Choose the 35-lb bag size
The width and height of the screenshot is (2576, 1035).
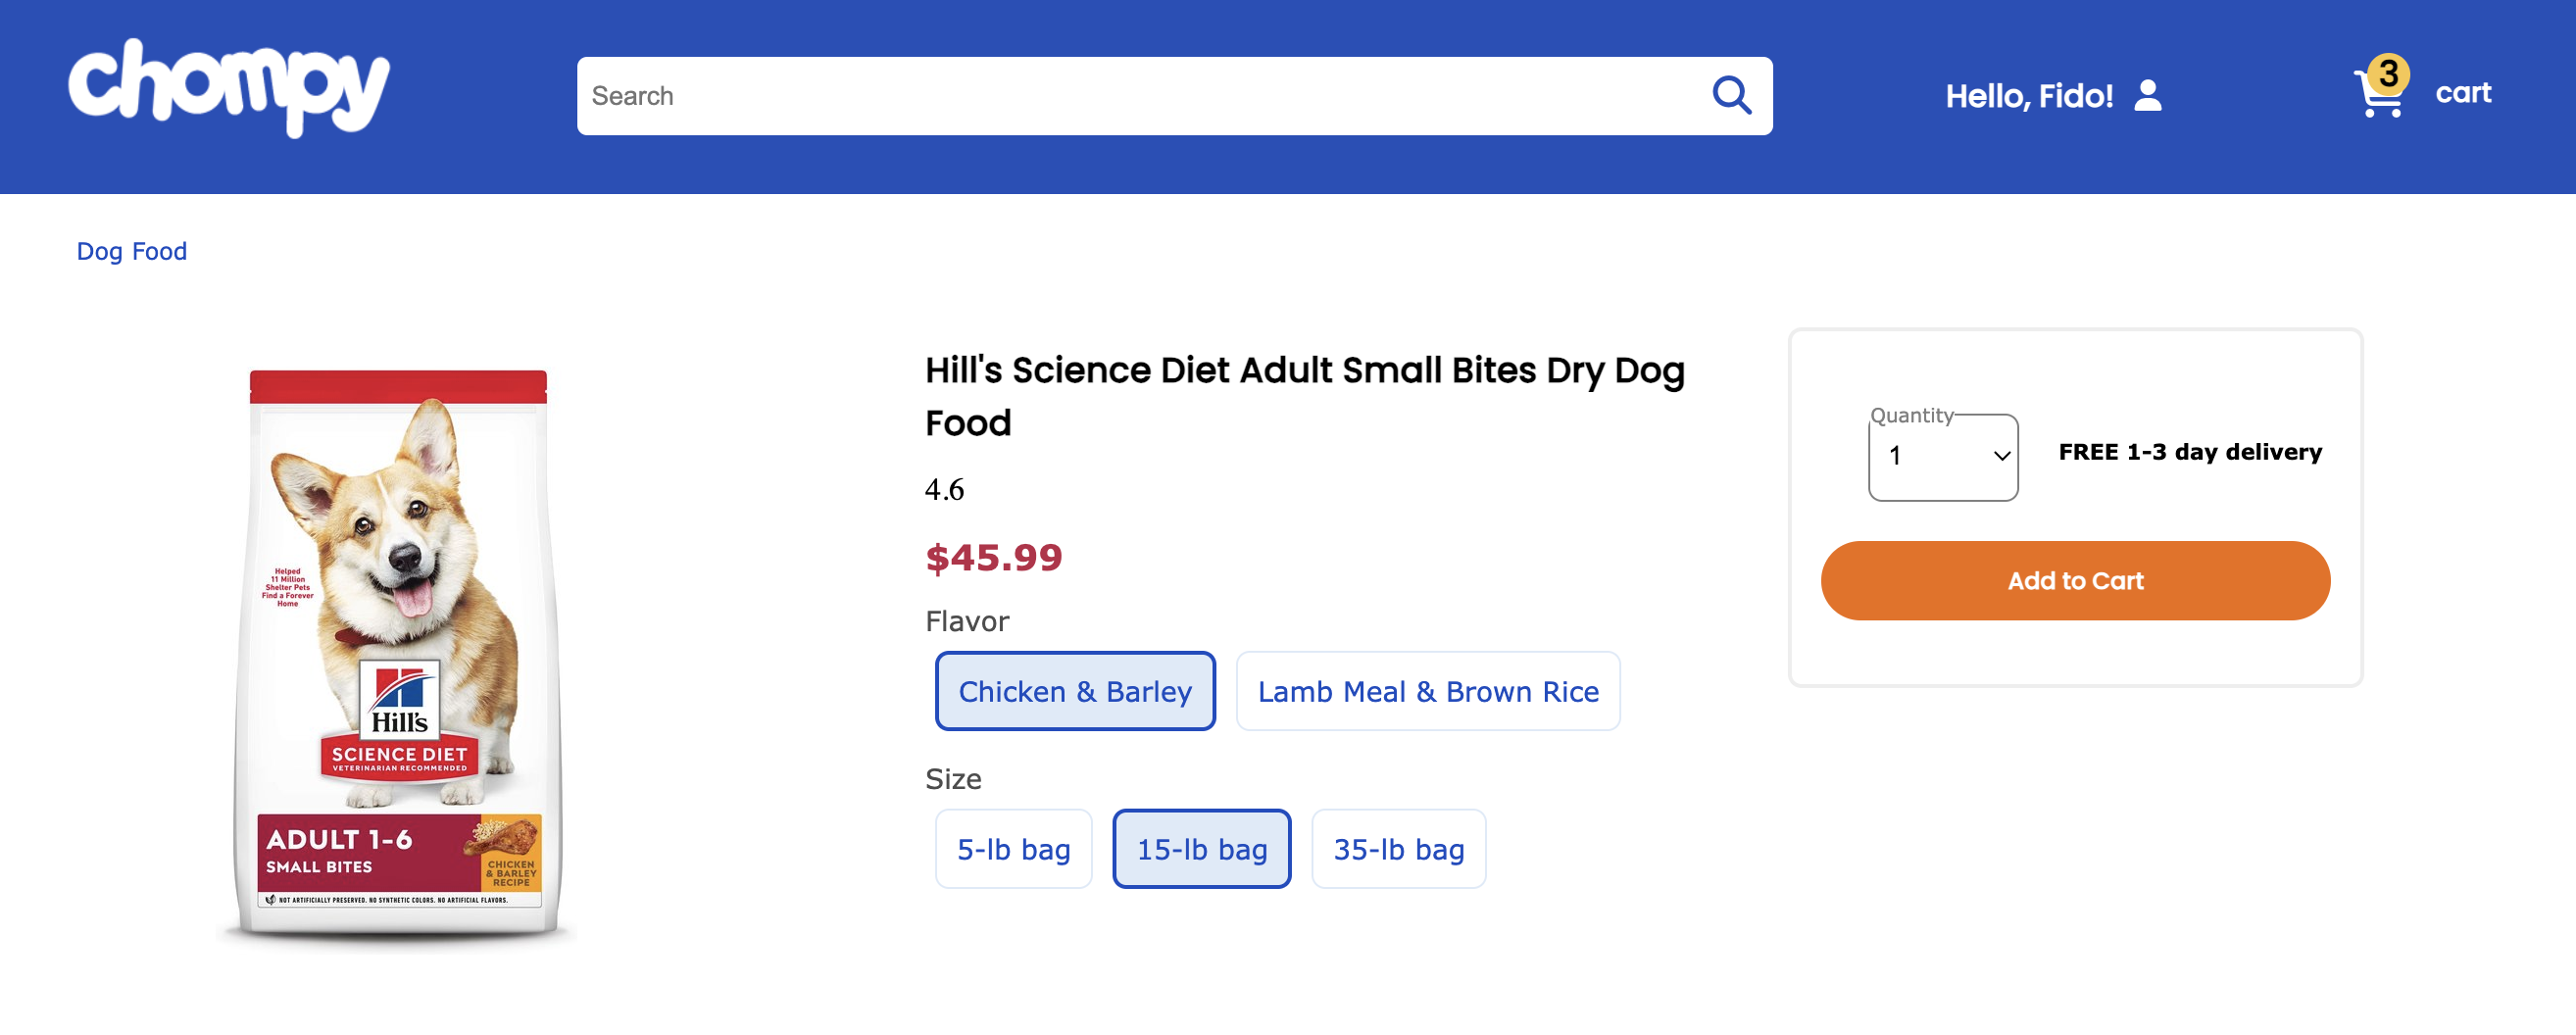coord(1397,849)
